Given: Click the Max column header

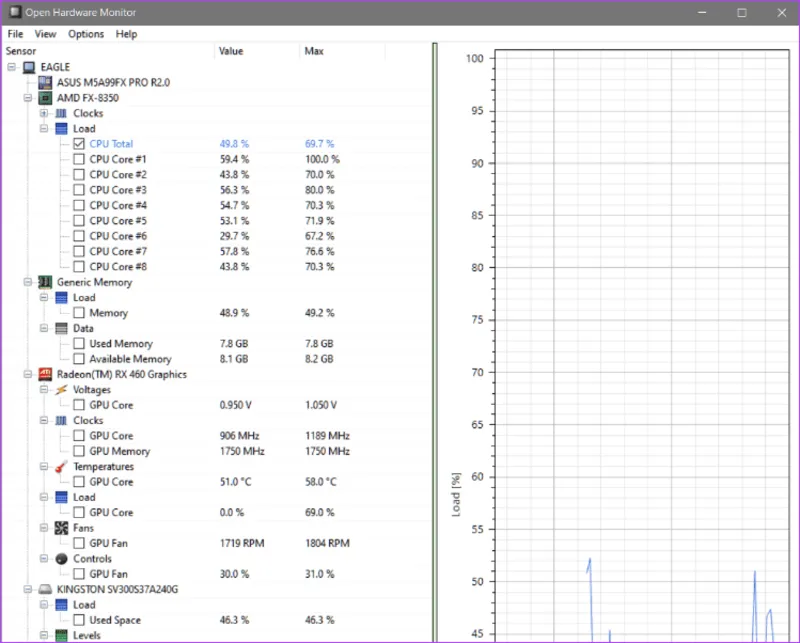Looking at the screenshot, I should 342,51.
